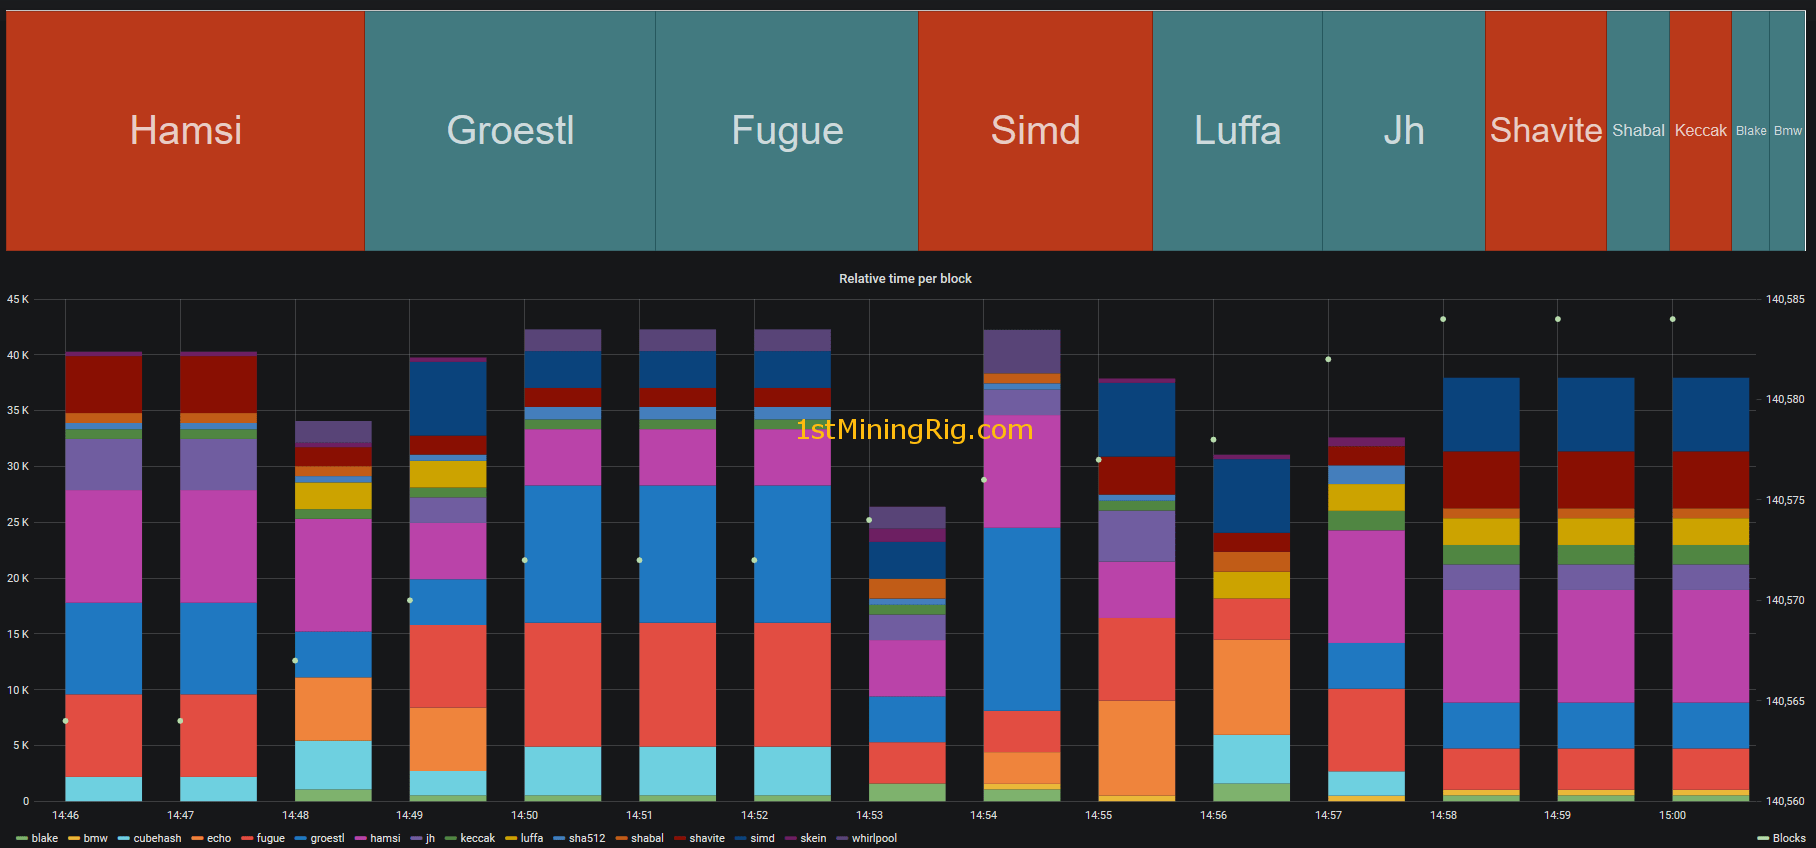The image size is (1816, 848).
Task: Click the 14:47 stacked bar
Action: pos(218,576)
